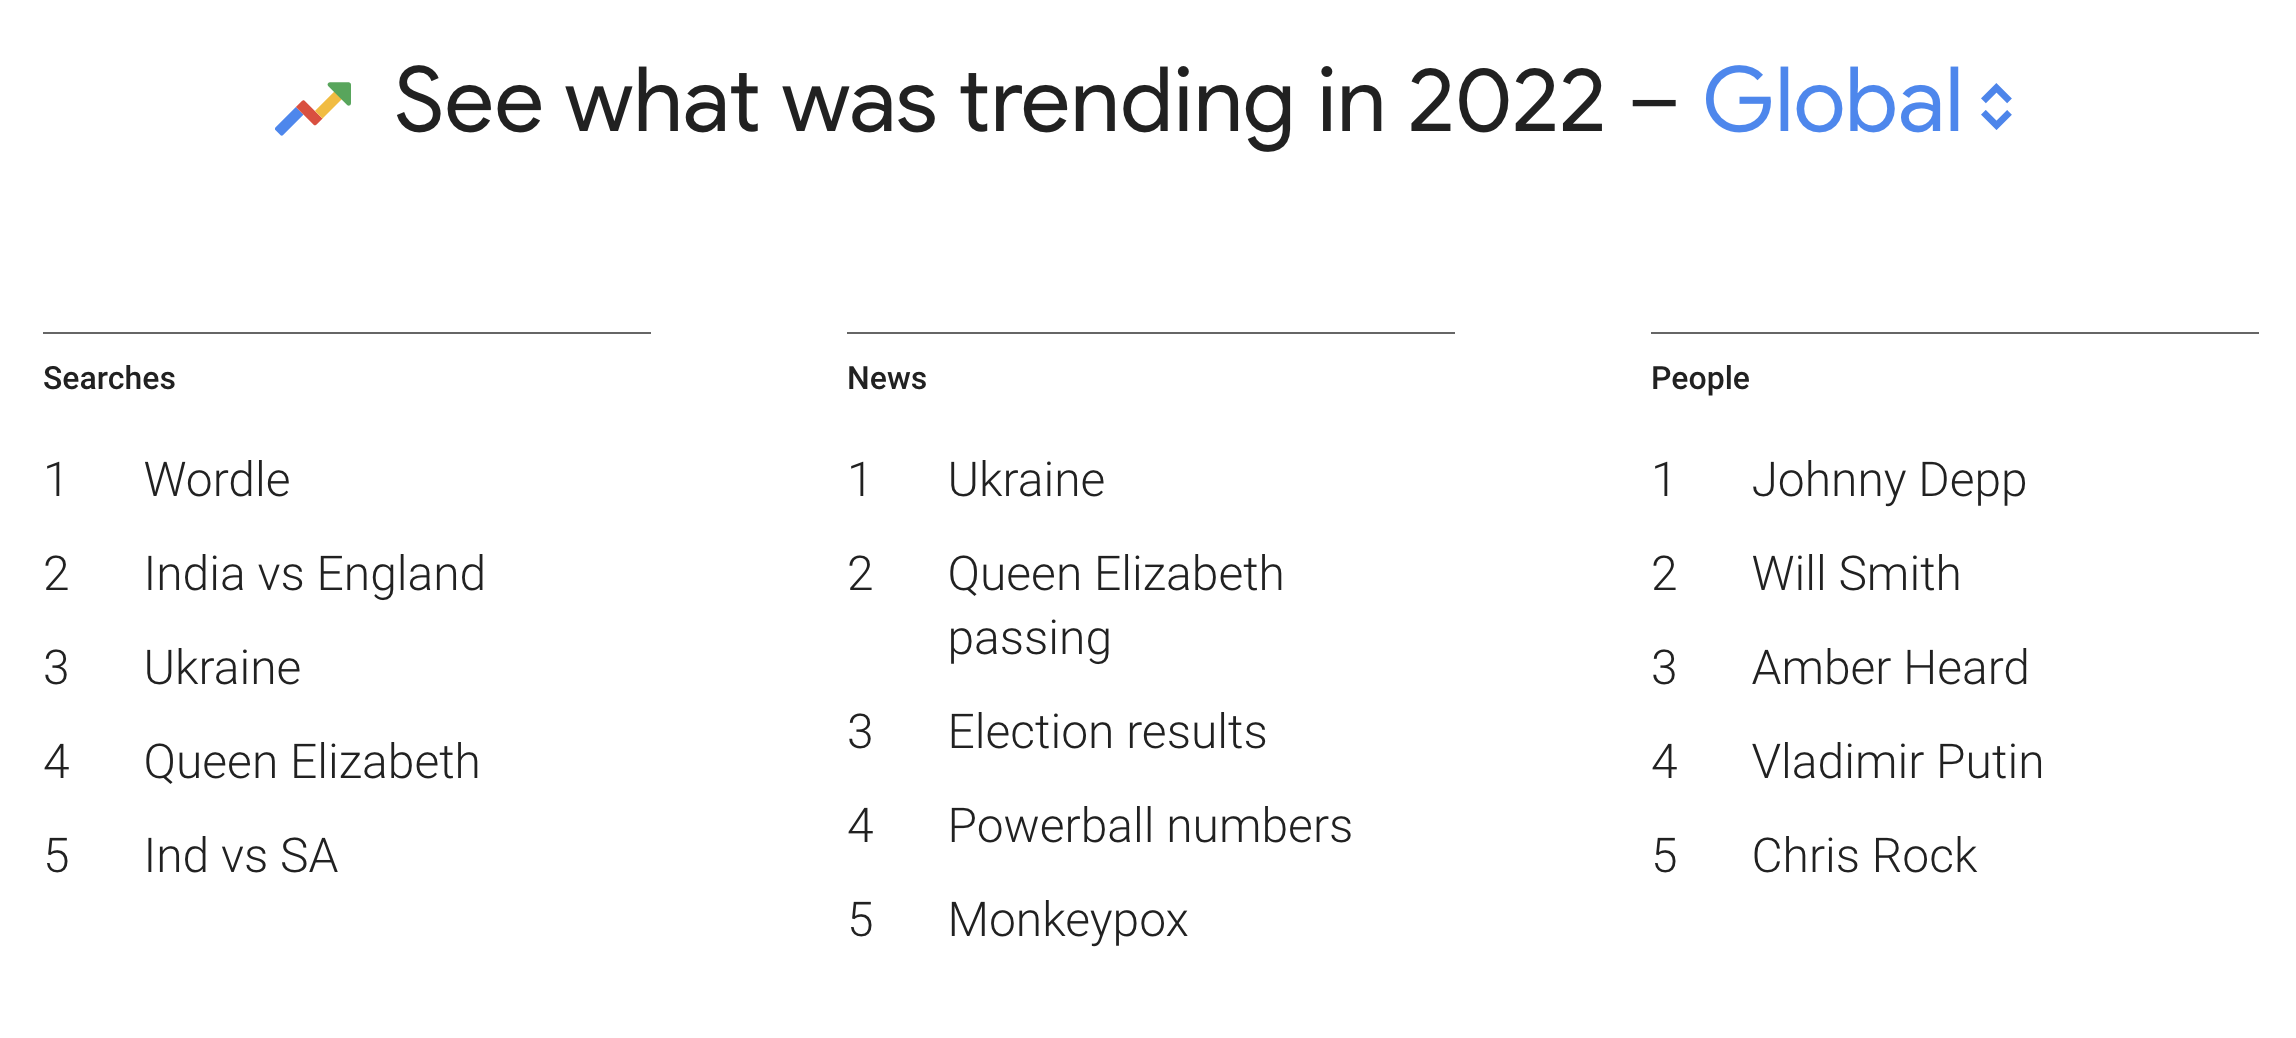Open the Global region dropdown

point(1832,102)
